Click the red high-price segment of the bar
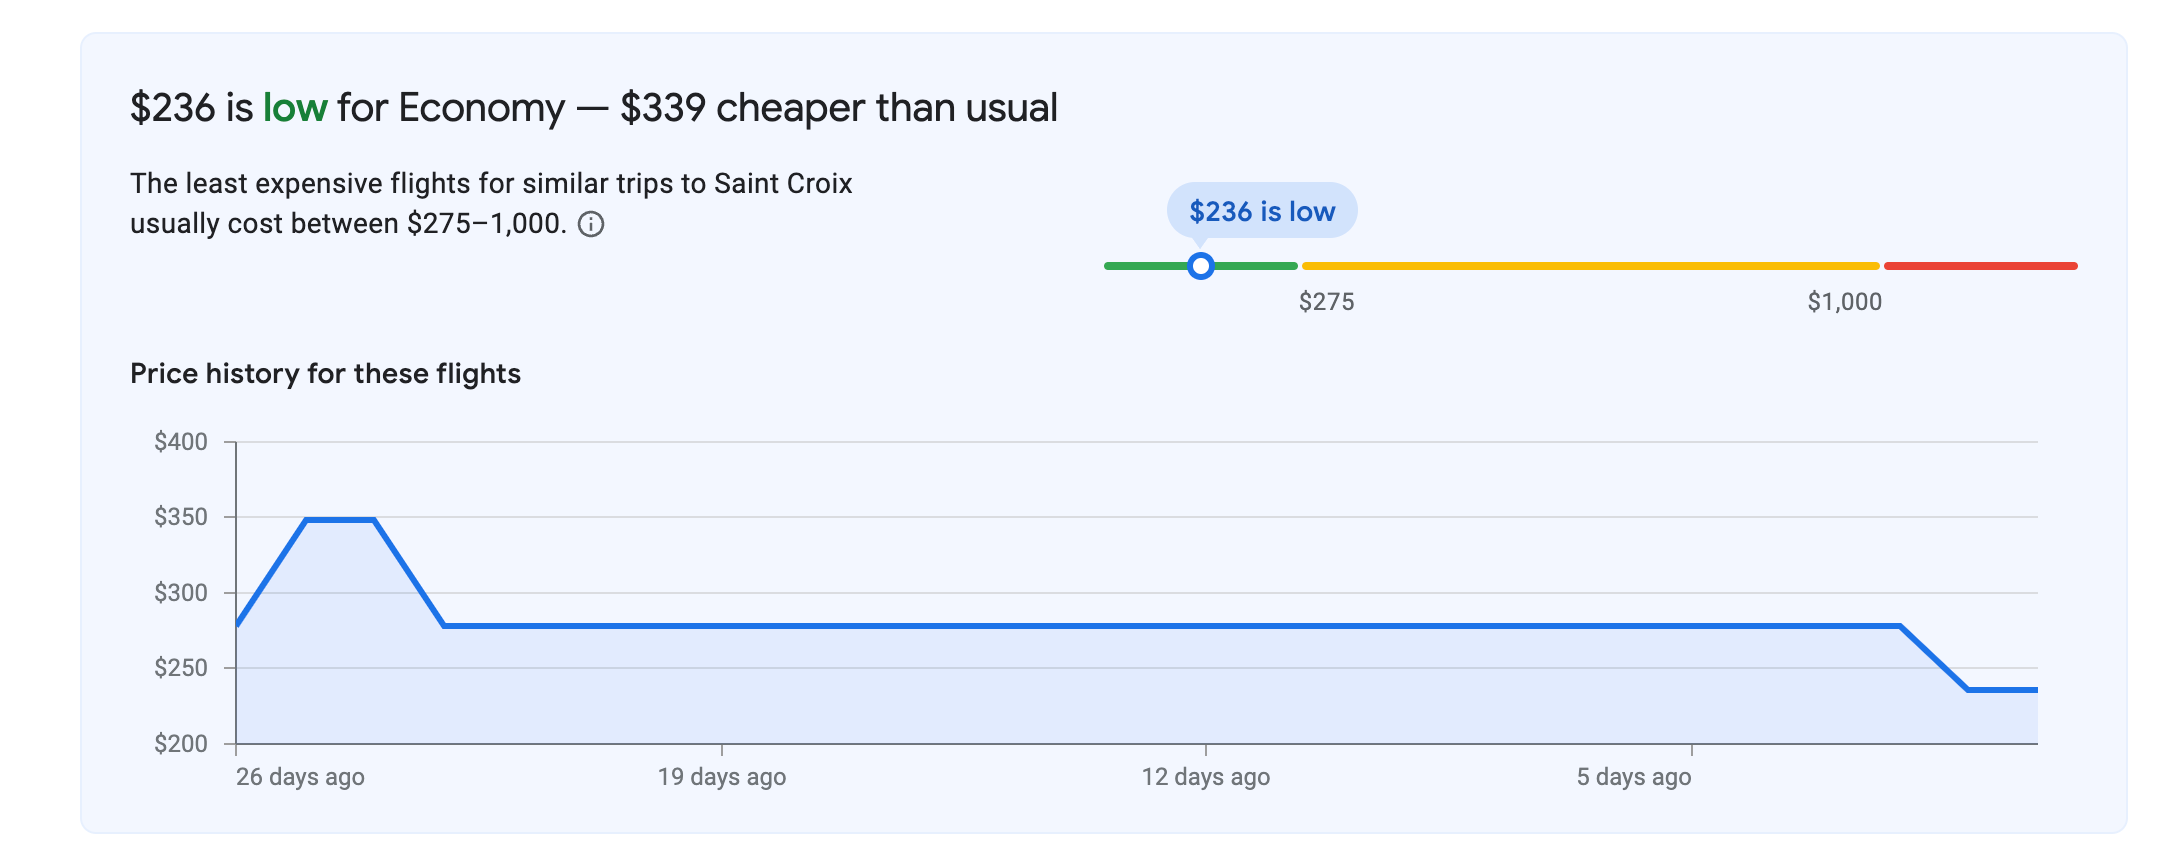2184x866 pixels. [1980, 266]
